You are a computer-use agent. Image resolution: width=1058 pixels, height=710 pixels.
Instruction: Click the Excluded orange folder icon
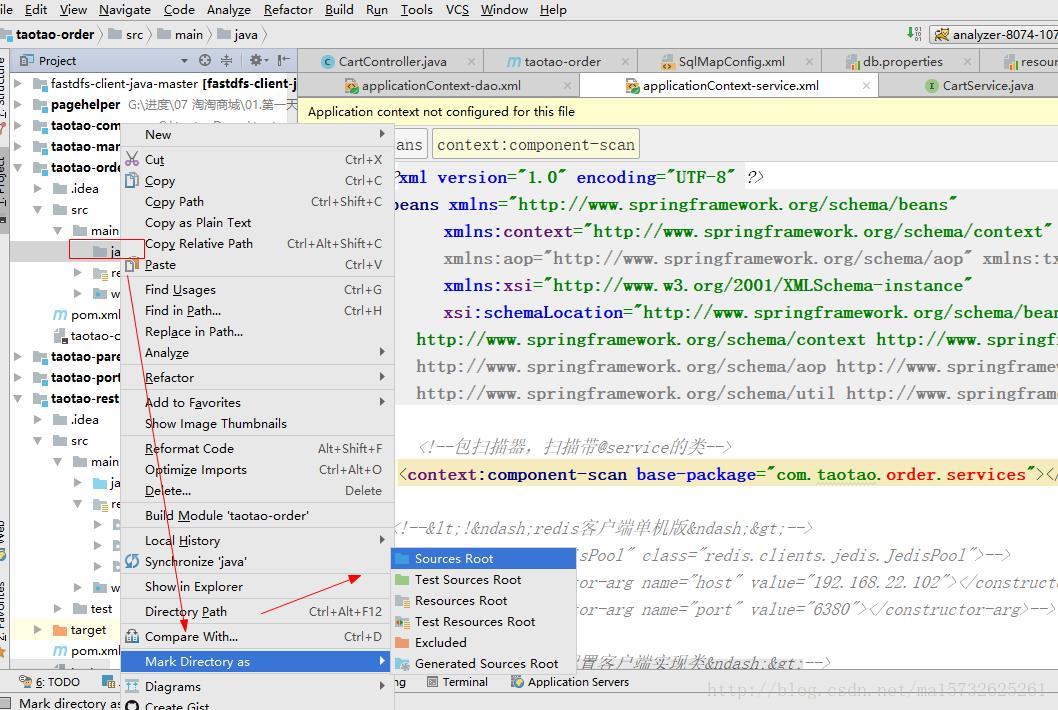pos(403,642)
